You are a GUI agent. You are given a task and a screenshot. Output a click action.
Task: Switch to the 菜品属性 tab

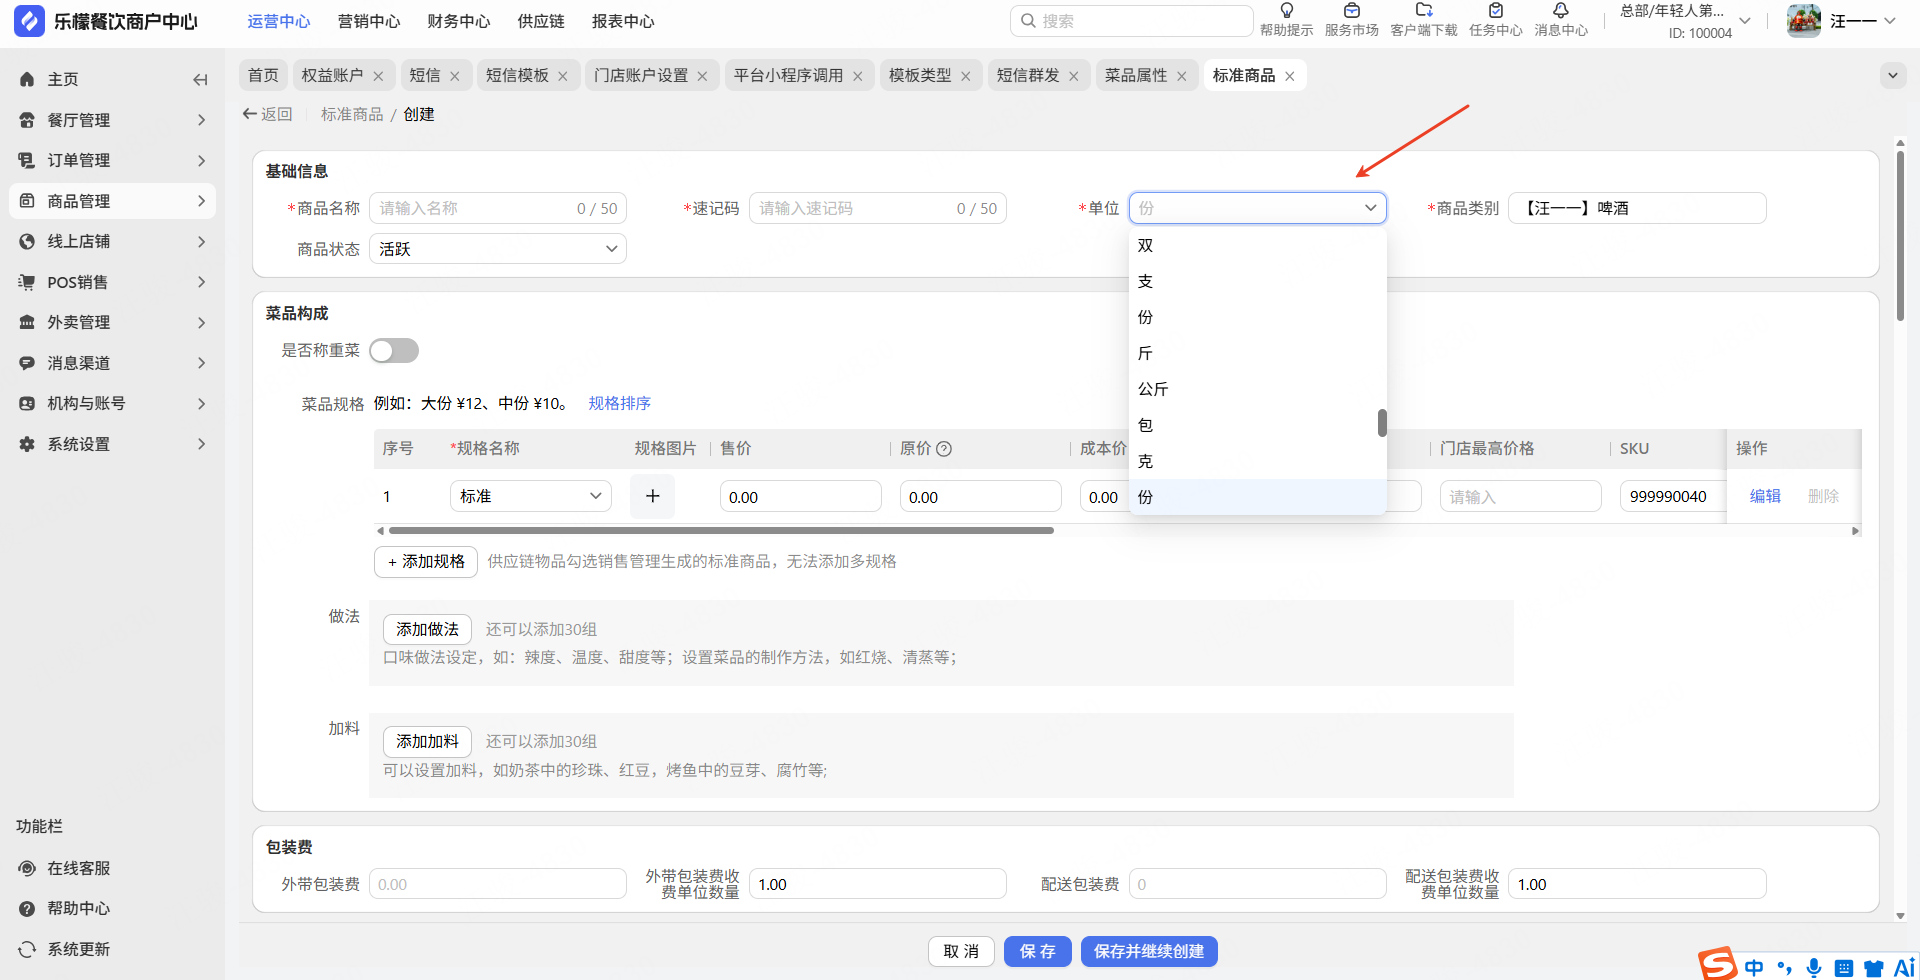[1135, 76]
